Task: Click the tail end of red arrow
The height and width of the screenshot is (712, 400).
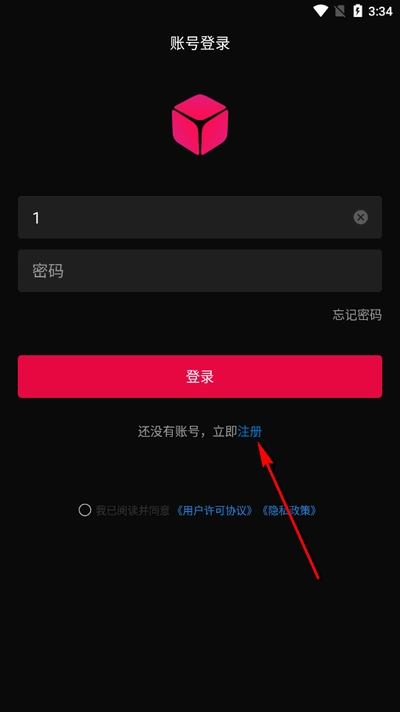Action: [x=318, y=578]
